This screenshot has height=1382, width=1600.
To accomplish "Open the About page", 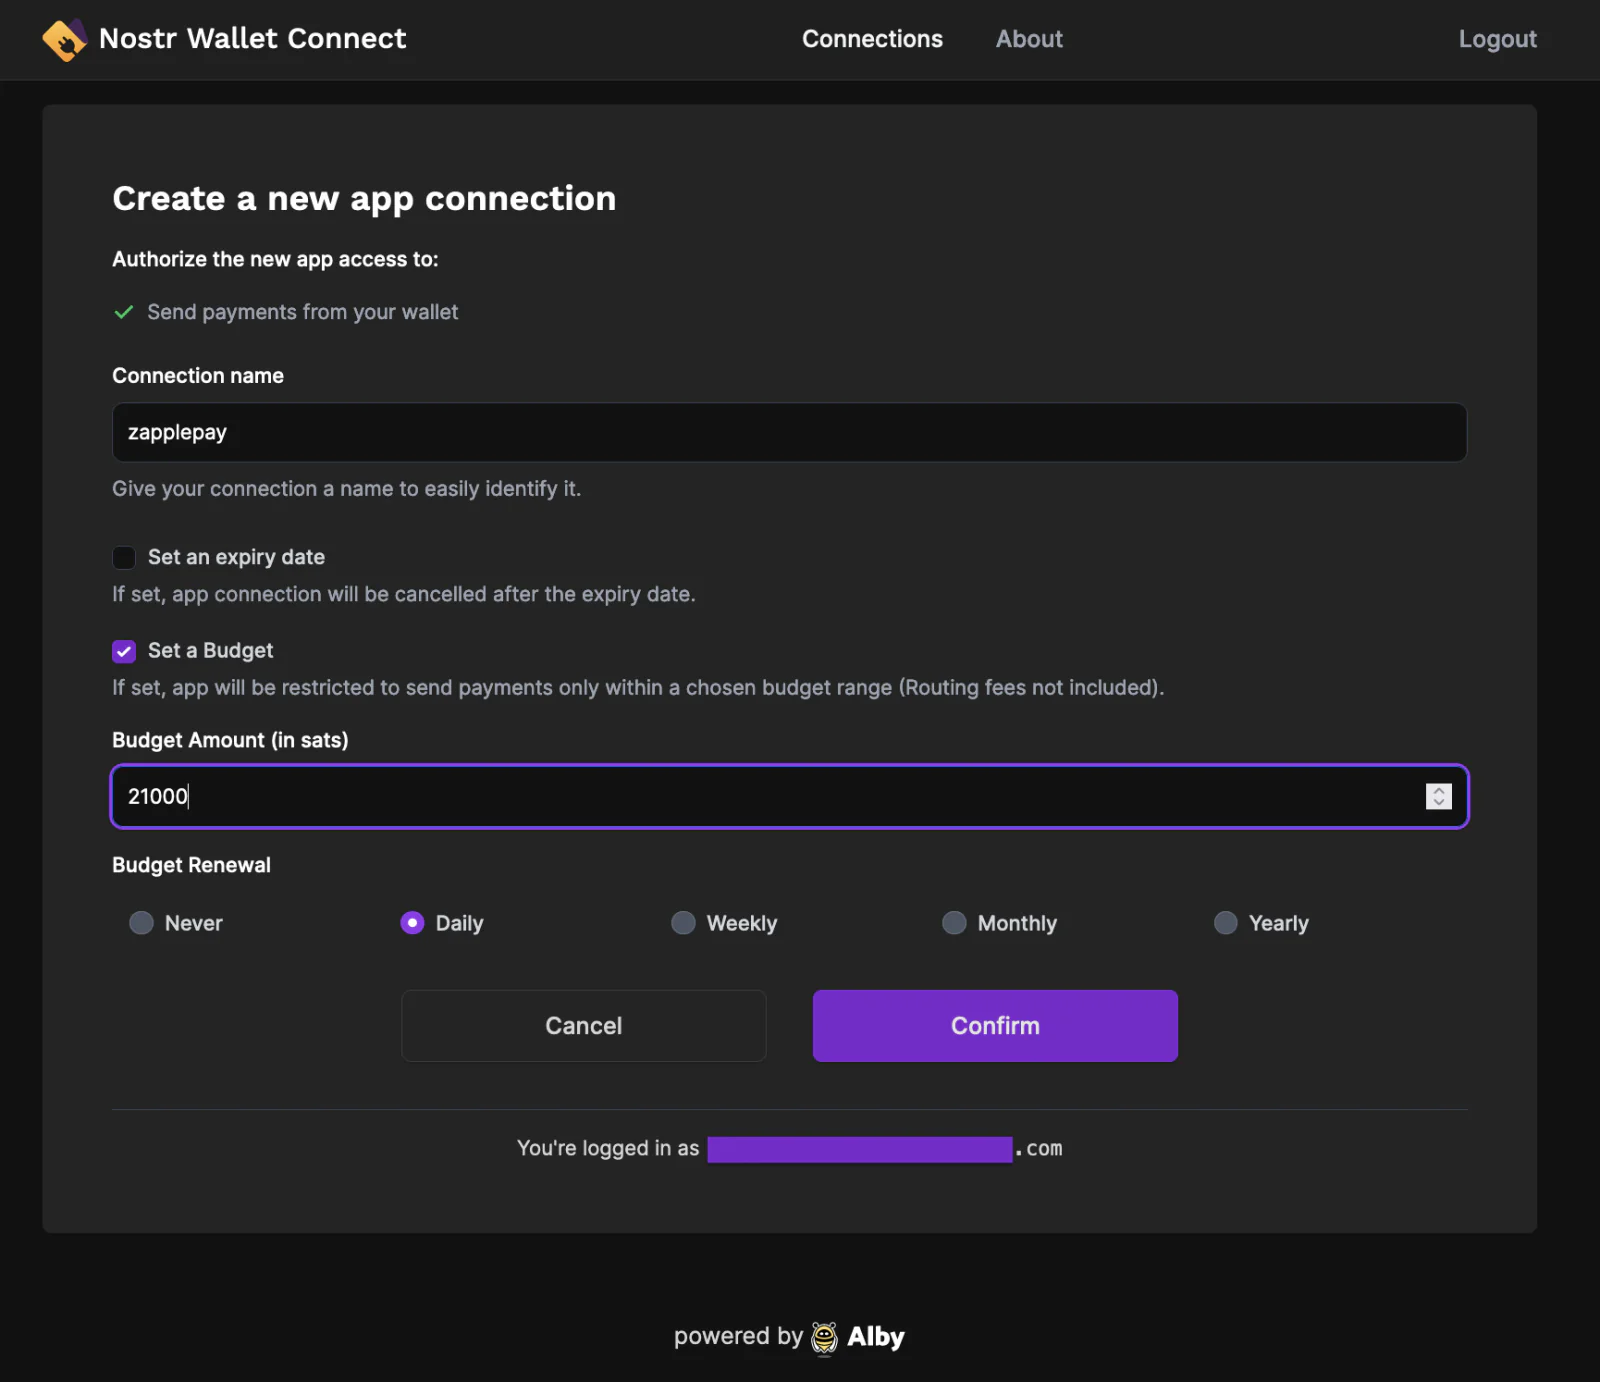I will 1029,39.
